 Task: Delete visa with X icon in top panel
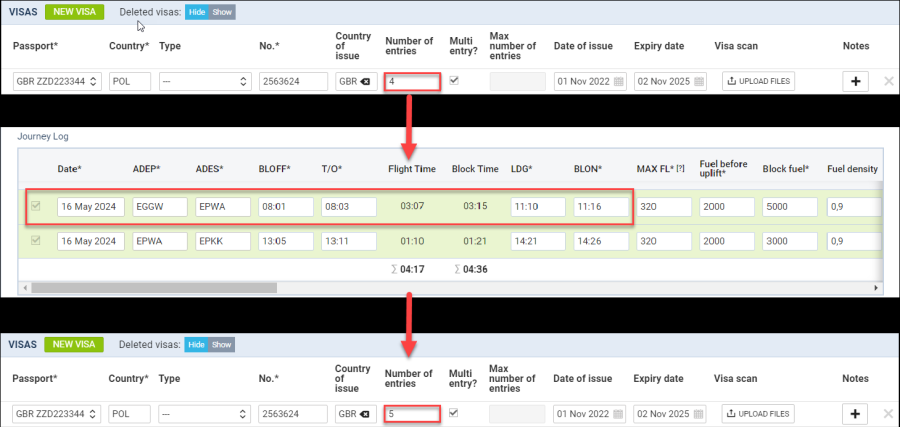[889, 81]
